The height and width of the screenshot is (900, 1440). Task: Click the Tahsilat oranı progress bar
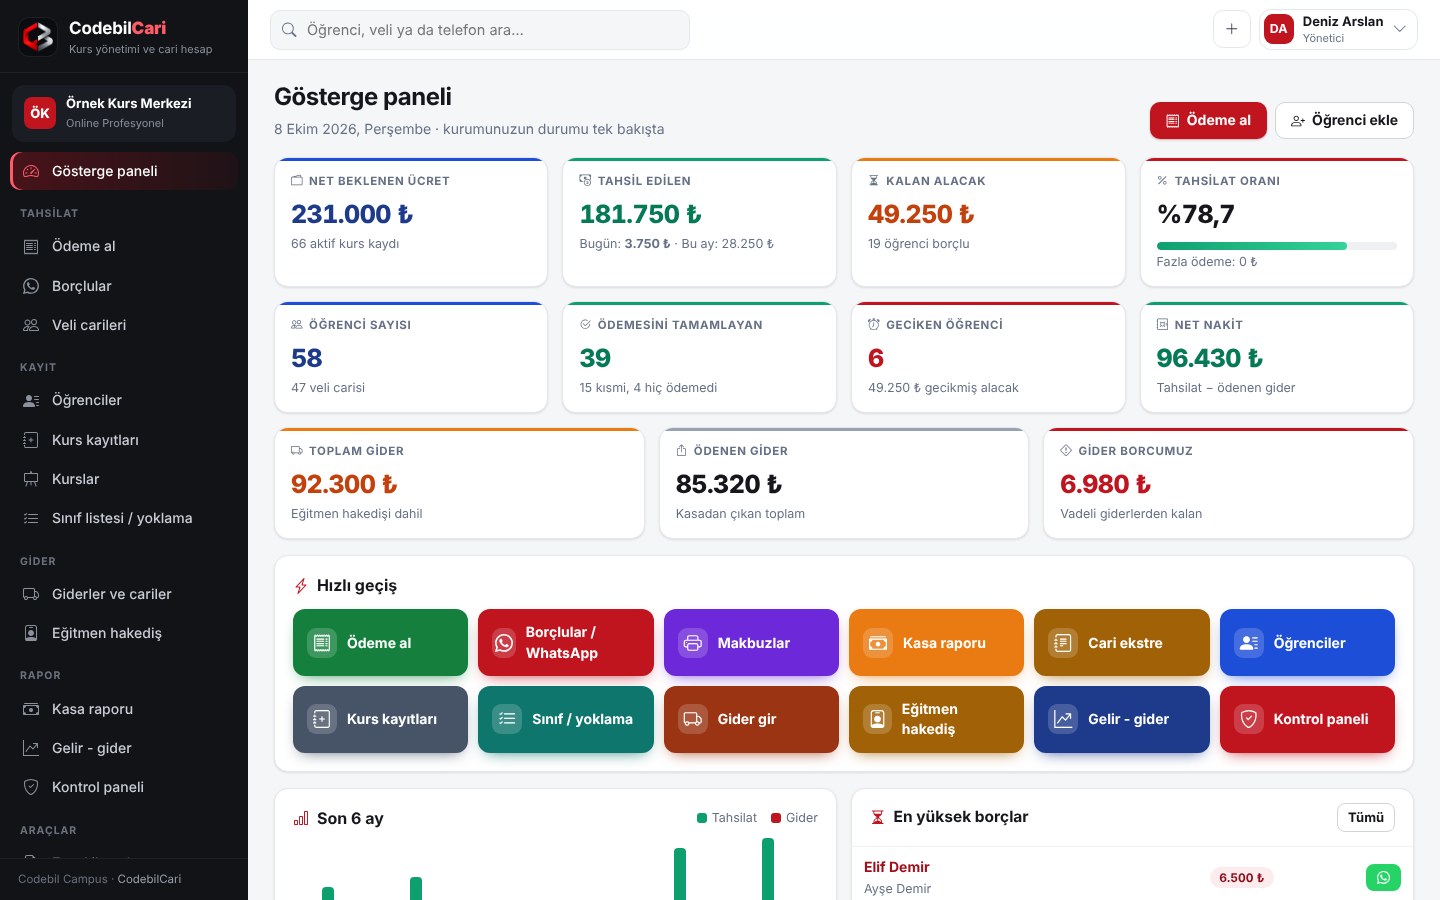[1277, 245]
